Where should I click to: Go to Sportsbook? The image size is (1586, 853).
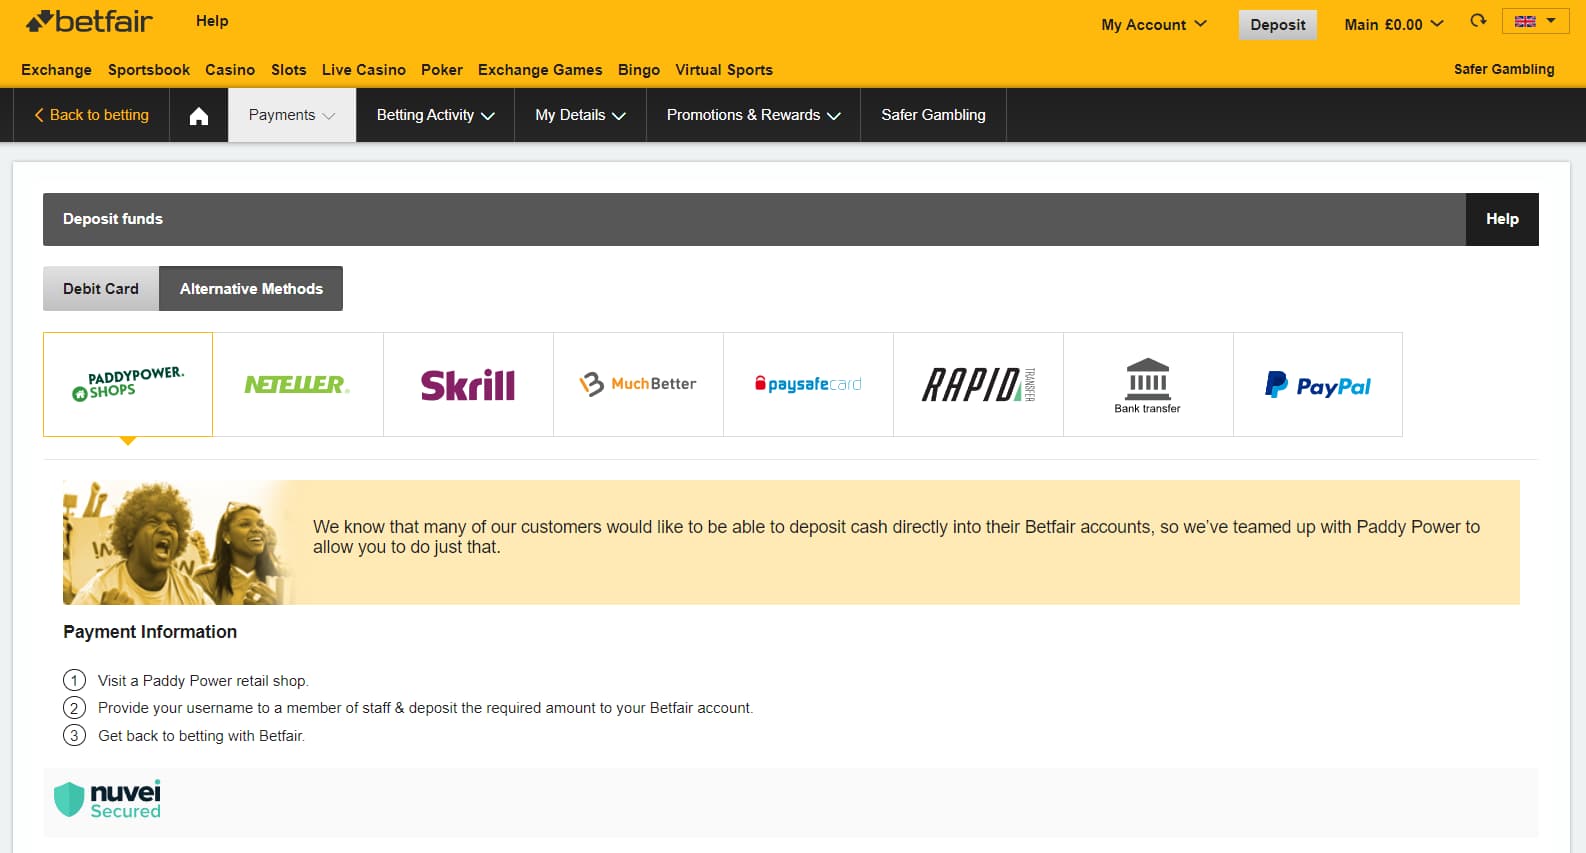[x=149, y=70]
